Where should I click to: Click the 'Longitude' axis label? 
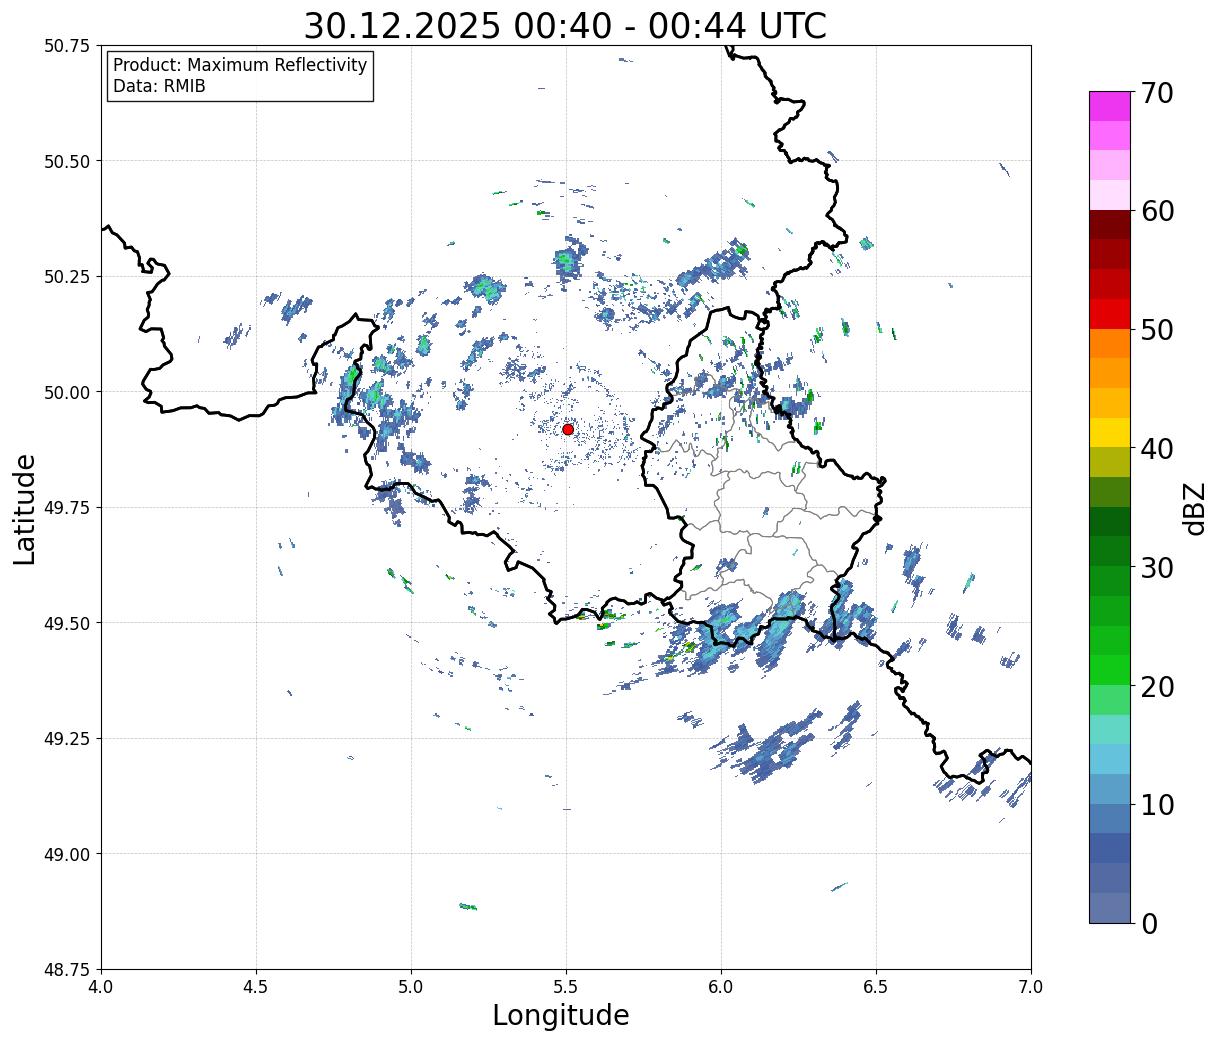click(561, 1015)
